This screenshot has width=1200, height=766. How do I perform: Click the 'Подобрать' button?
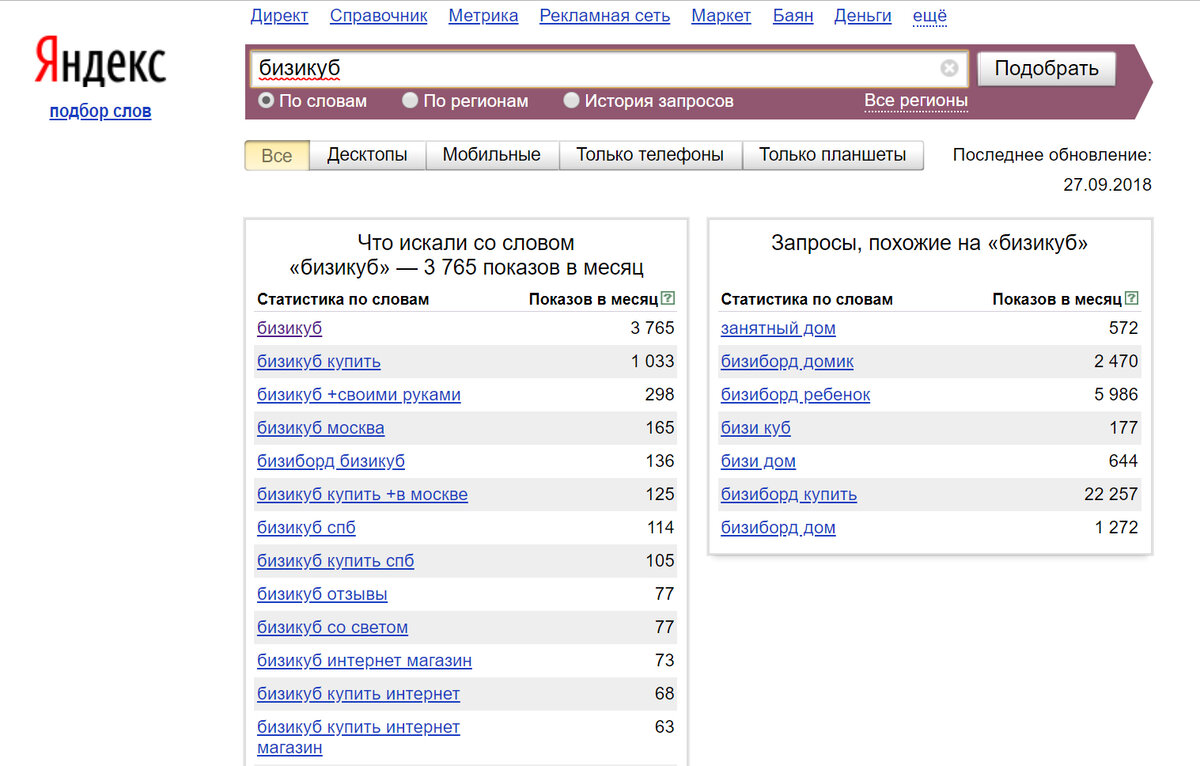click(1046, 68)
